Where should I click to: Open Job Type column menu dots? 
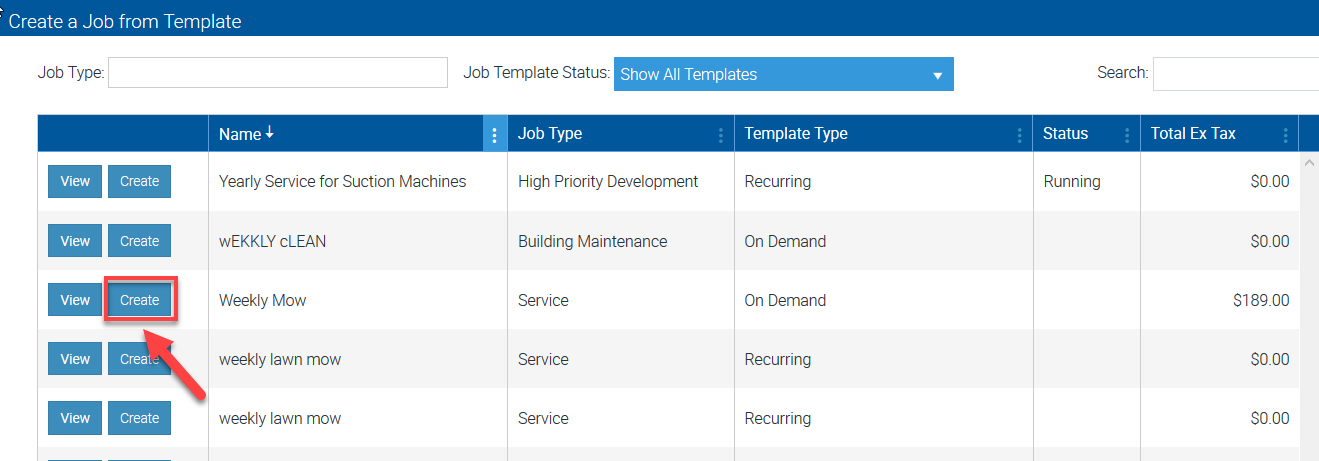(x=721, y=134)
